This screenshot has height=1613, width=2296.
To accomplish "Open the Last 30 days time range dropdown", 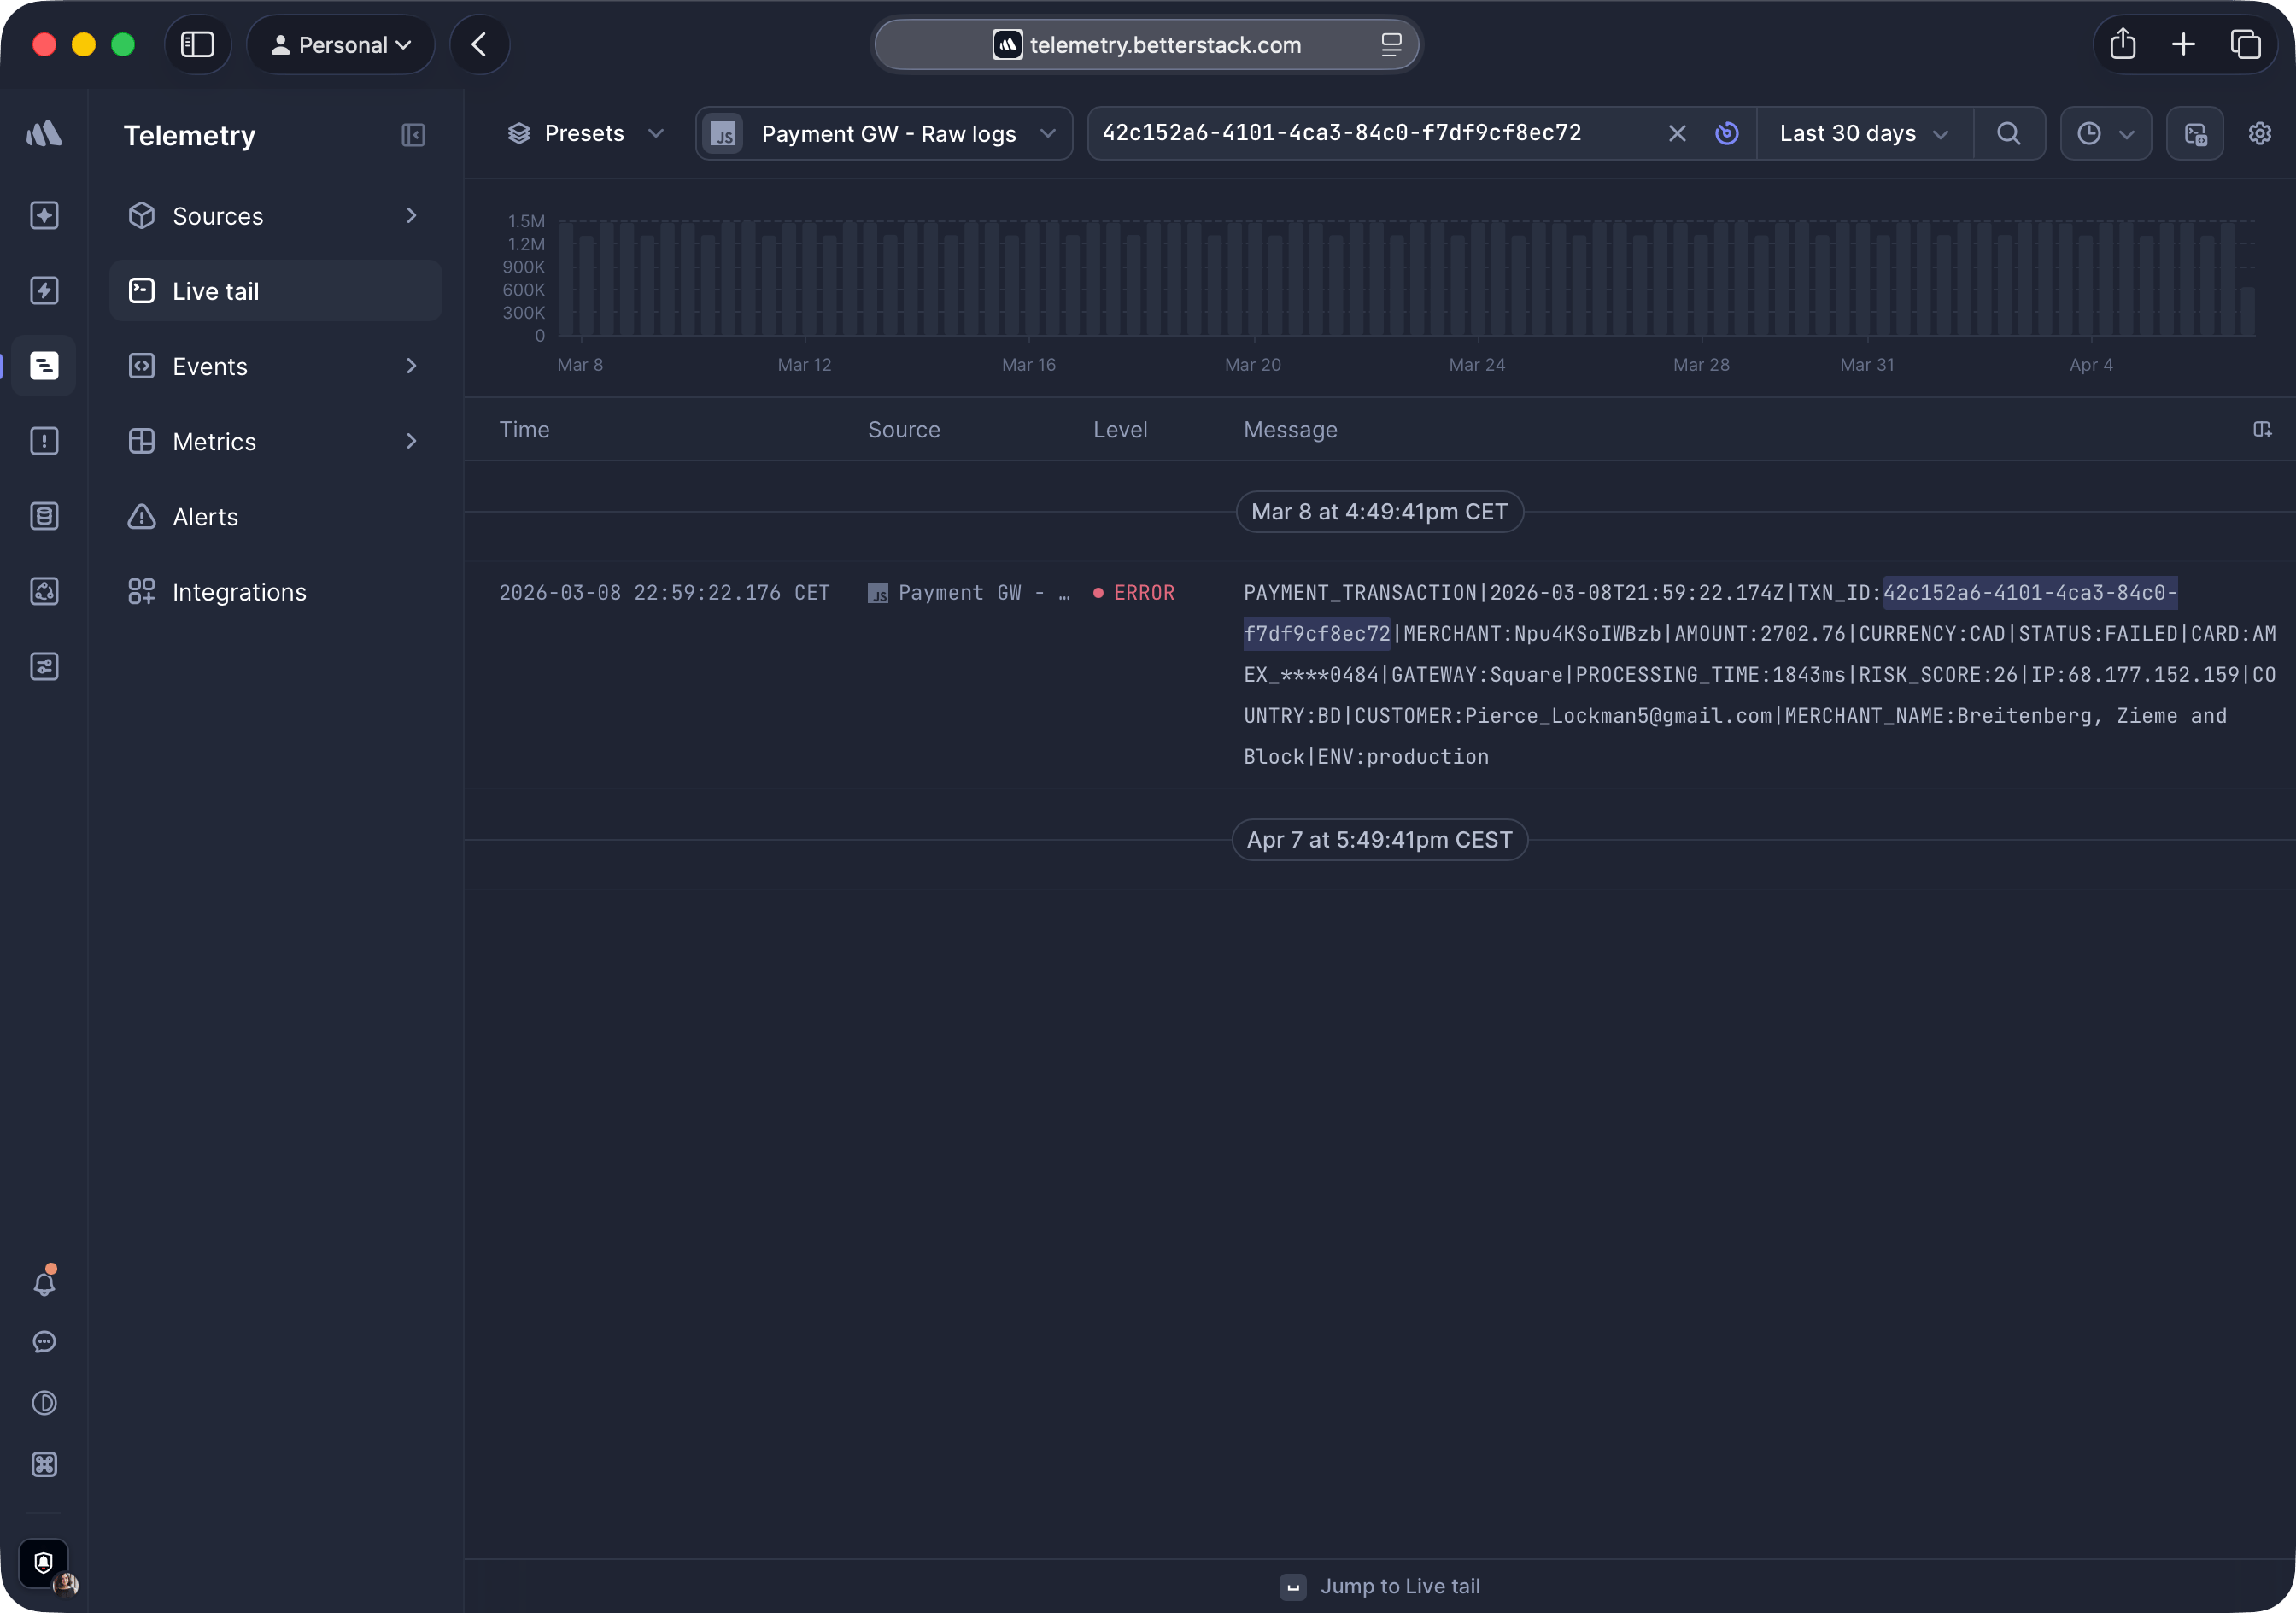I will tap(1863, 133).
